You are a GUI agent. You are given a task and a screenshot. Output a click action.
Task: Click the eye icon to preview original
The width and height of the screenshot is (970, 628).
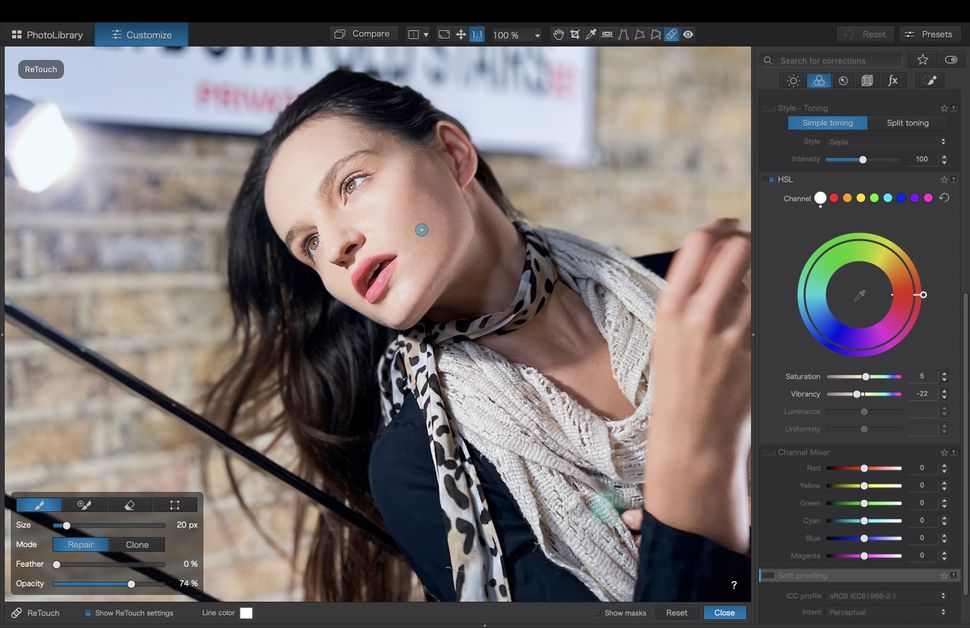click(x=688, y=34)
